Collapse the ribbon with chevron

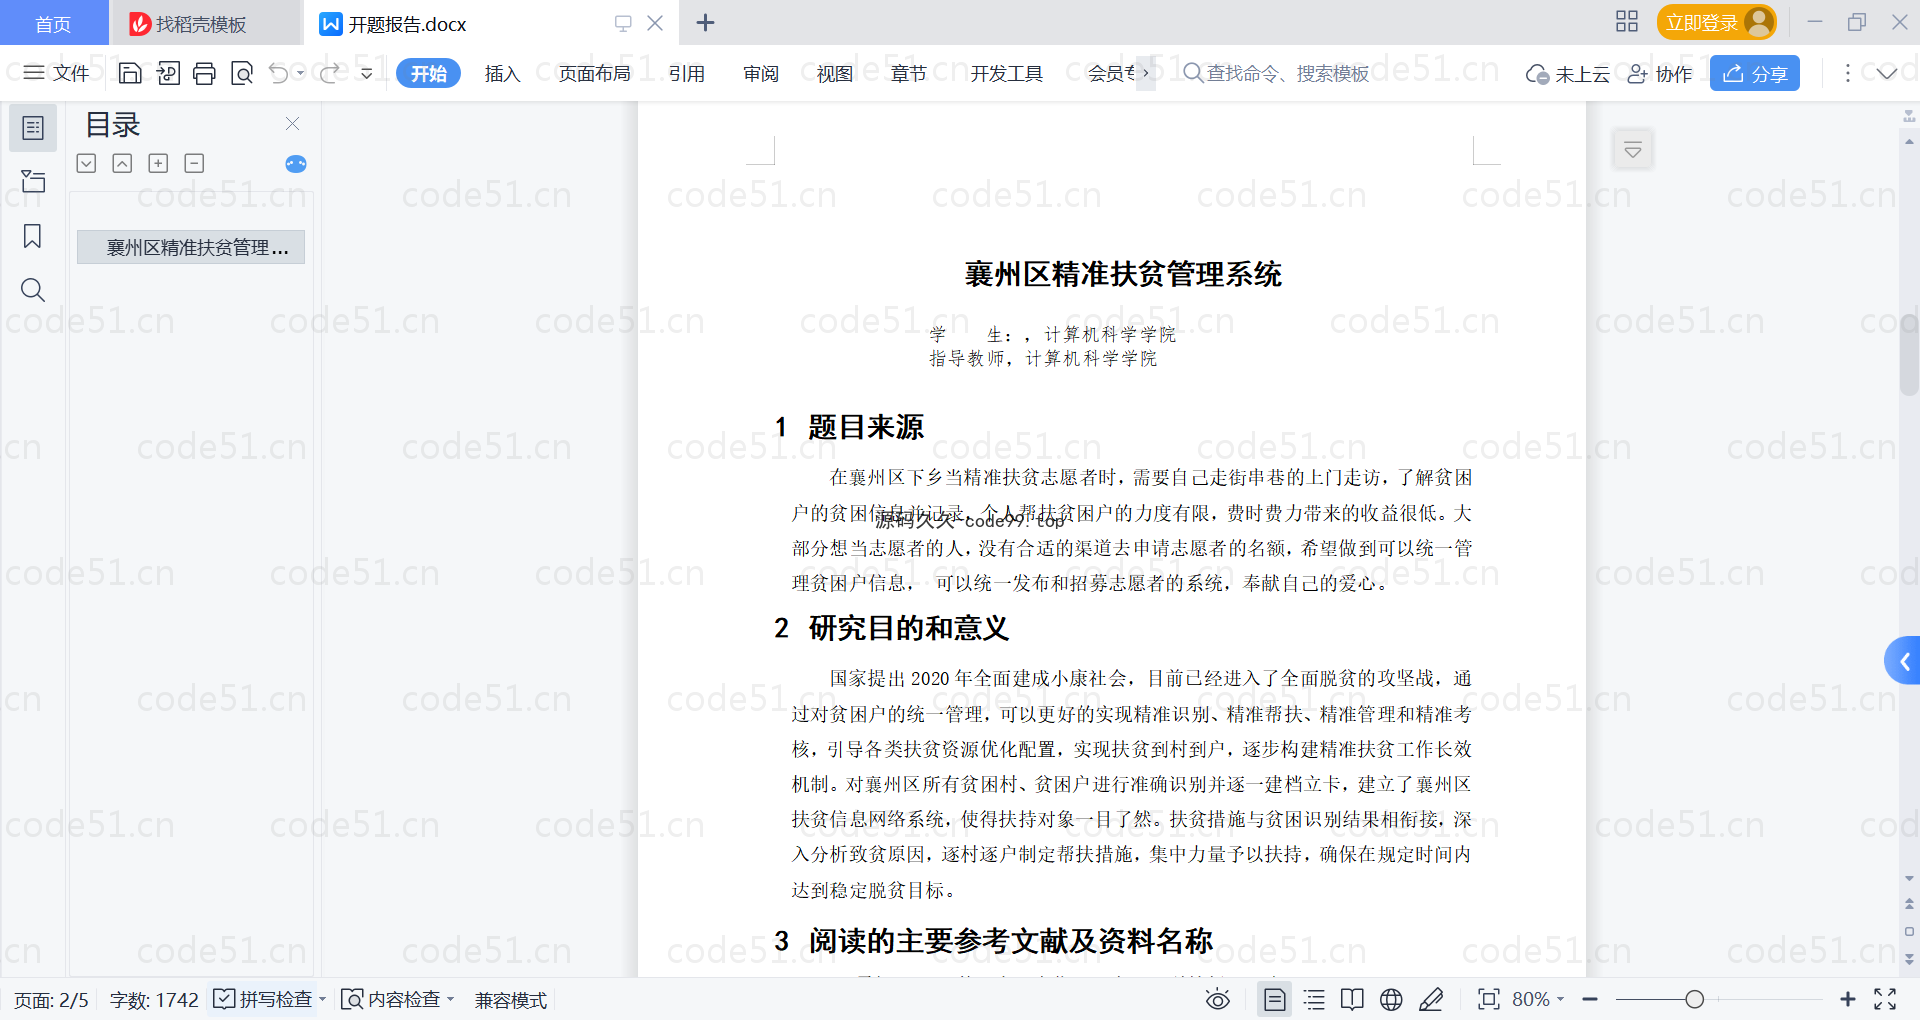[x=1887, y=73]
